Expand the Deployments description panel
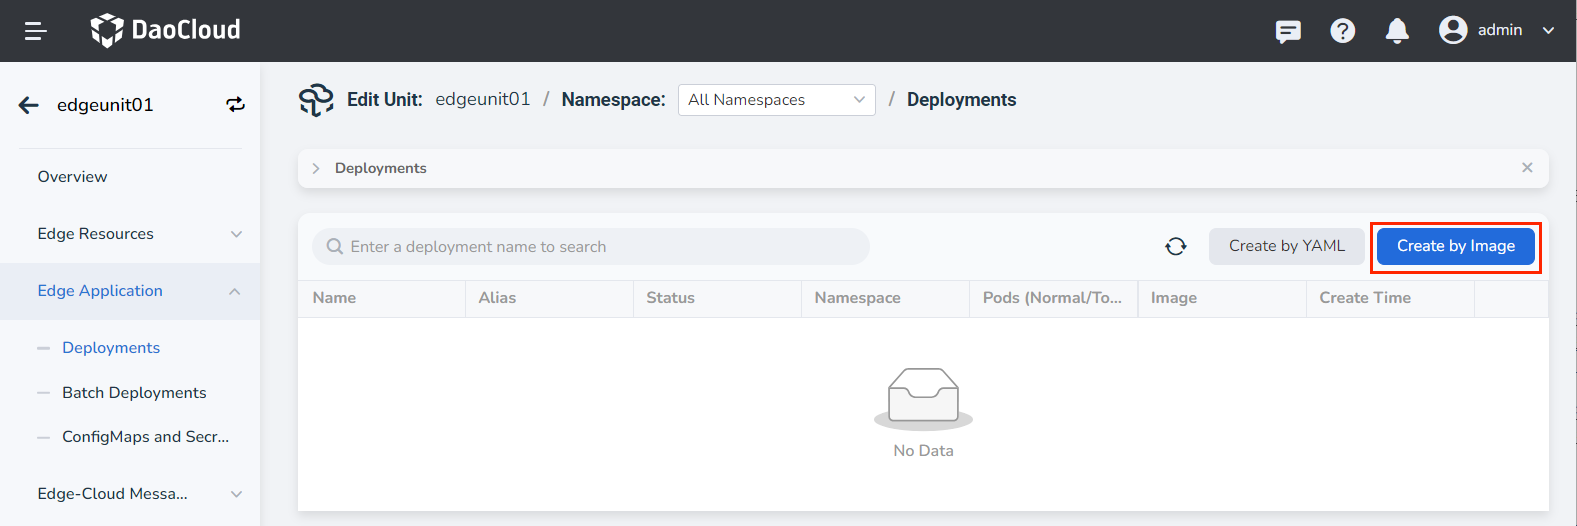 tap(316, 168)
